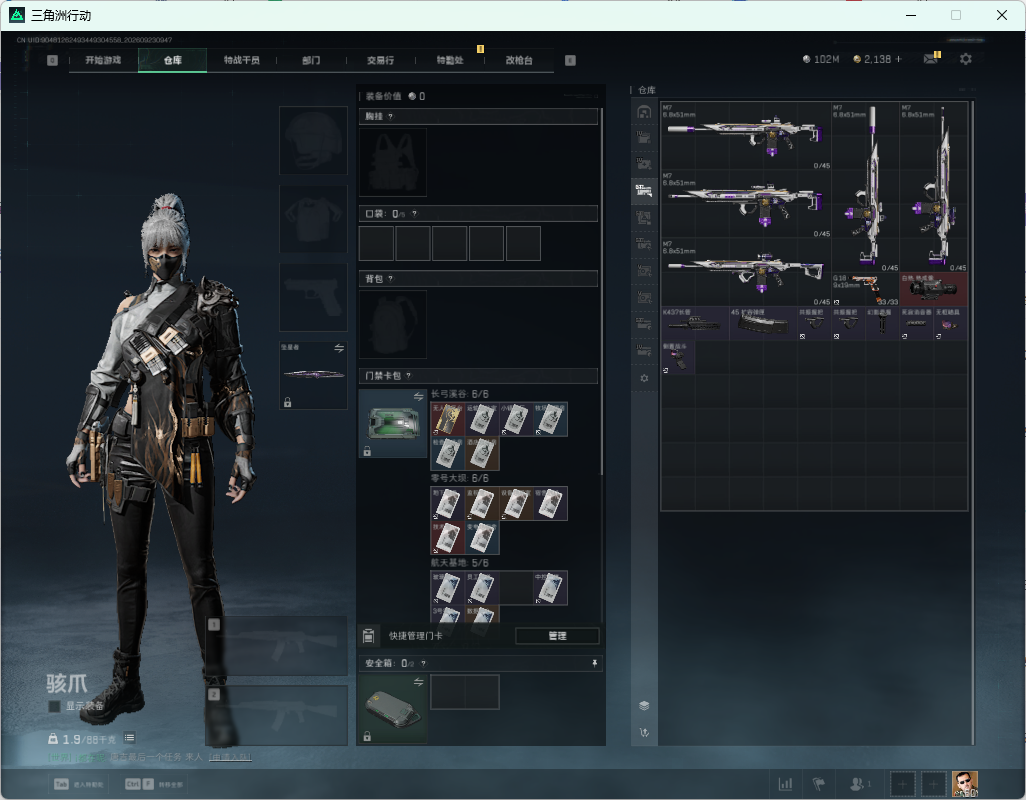This screenshot has height=800, width=1026.
Task: Open the 开始游戏 tab
Action: click(103, 60)
